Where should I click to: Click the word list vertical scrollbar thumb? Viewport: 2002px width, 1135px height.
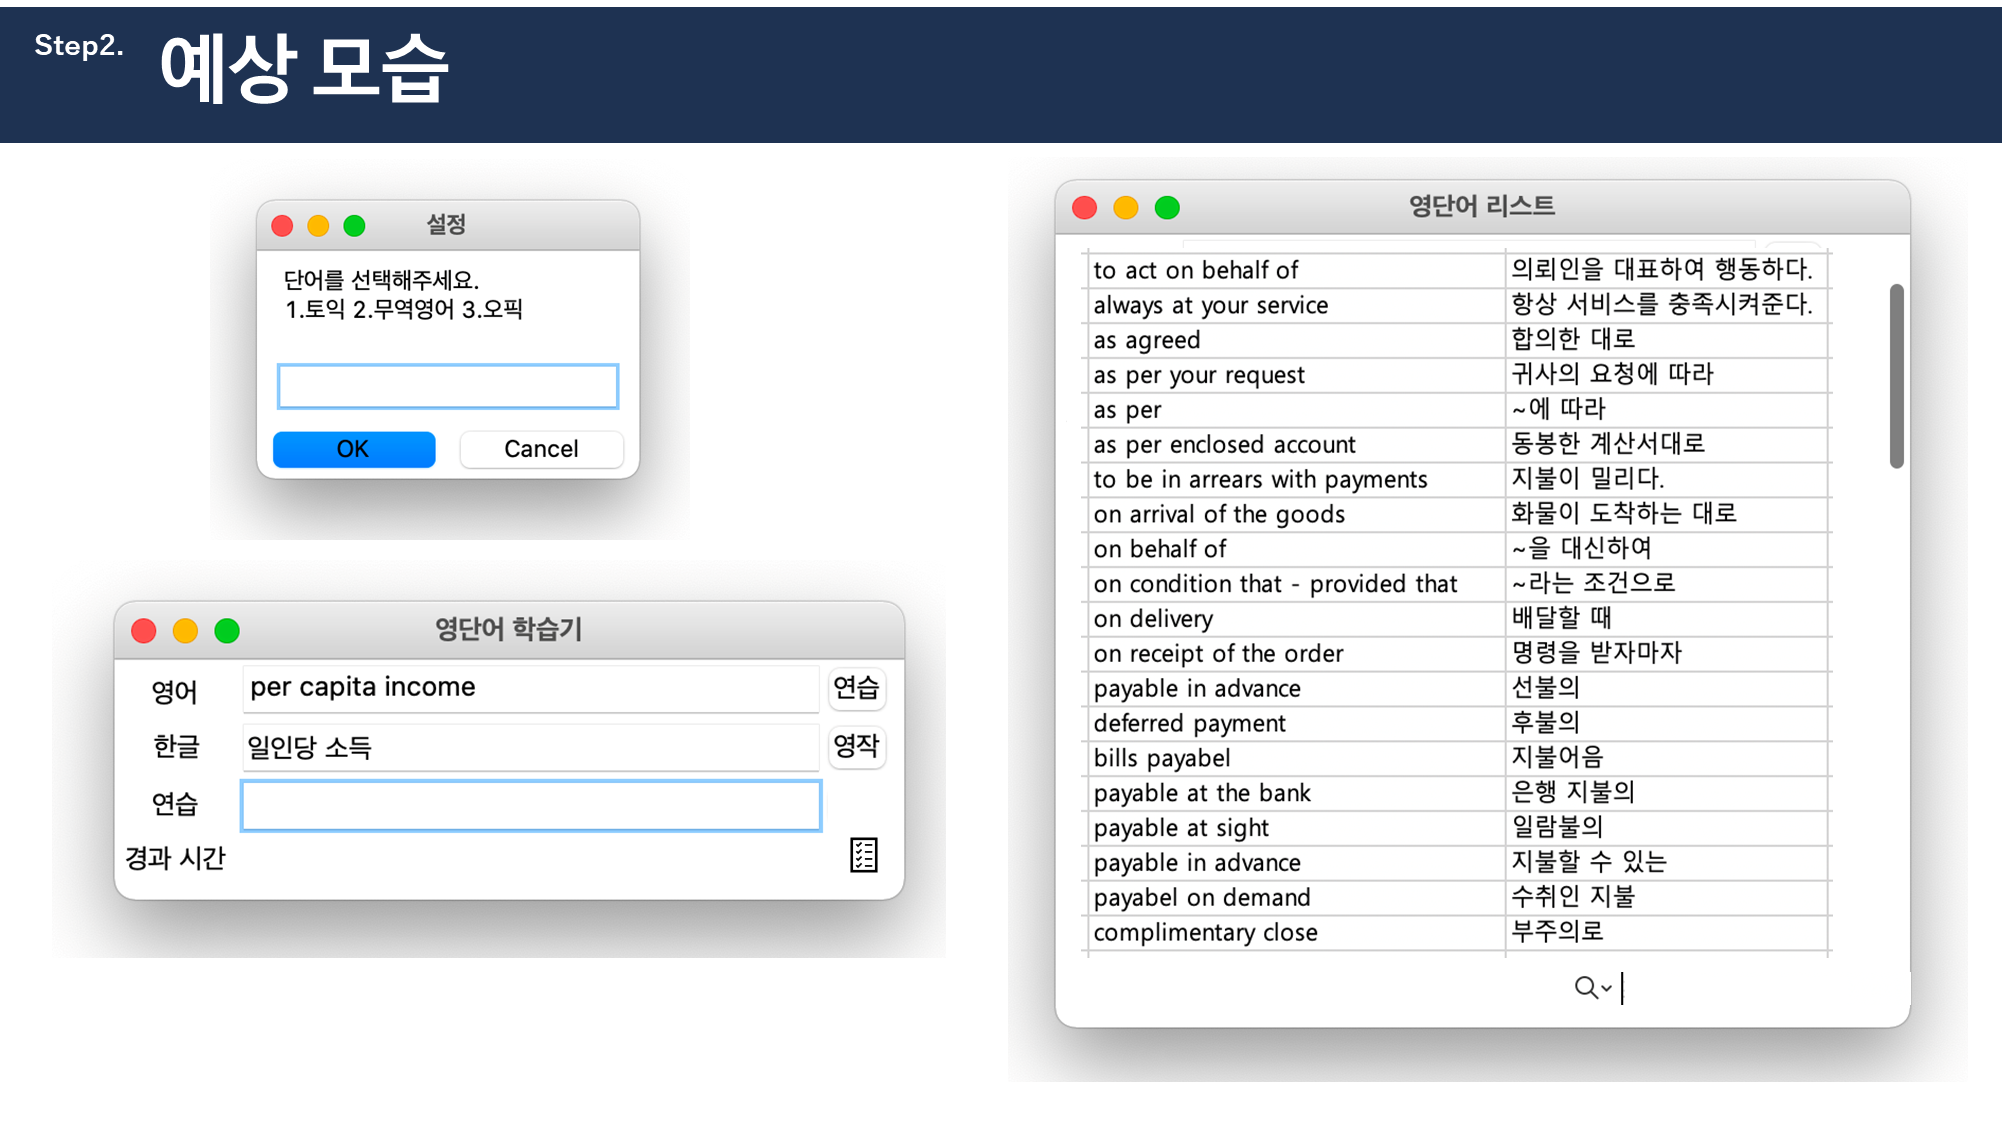tap(1896, 375)
